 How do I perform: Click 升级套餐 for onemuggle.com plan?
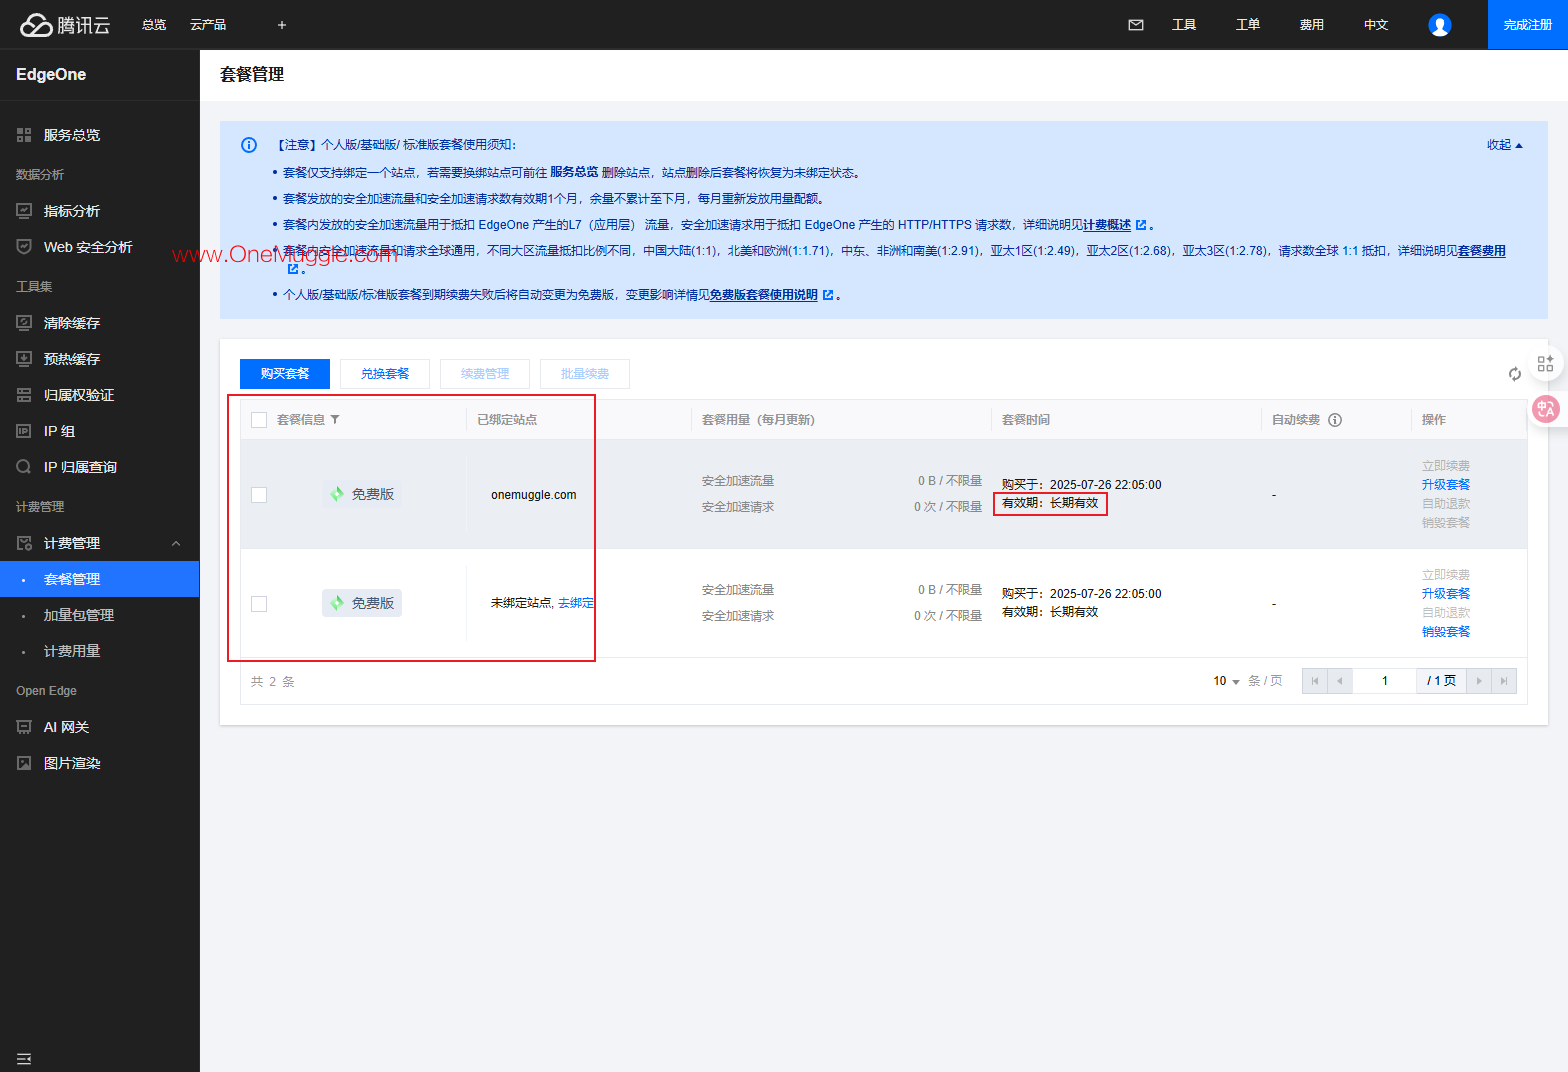point(1446,485)
